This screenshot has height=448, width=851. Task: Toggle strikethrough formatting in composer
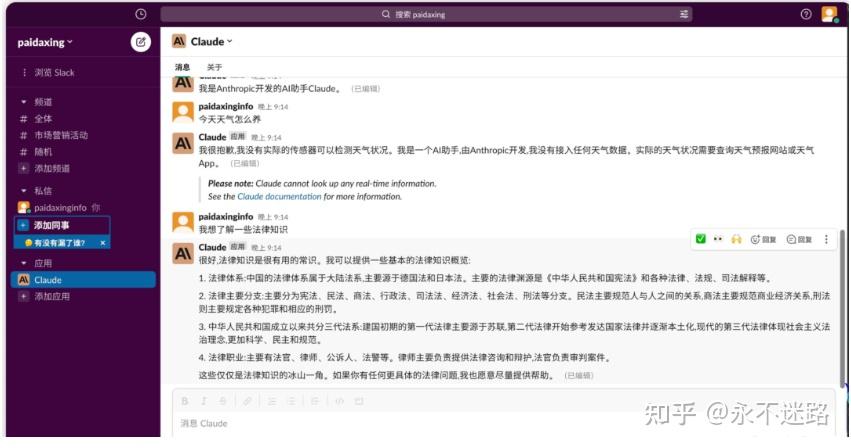pos(223,401)
